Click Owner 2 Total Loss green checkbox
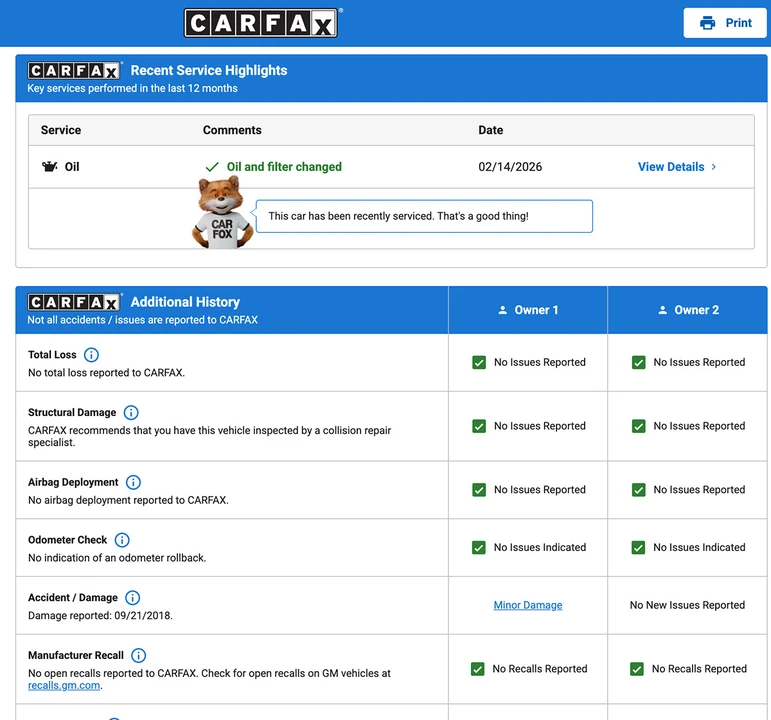 click(638, 362)
